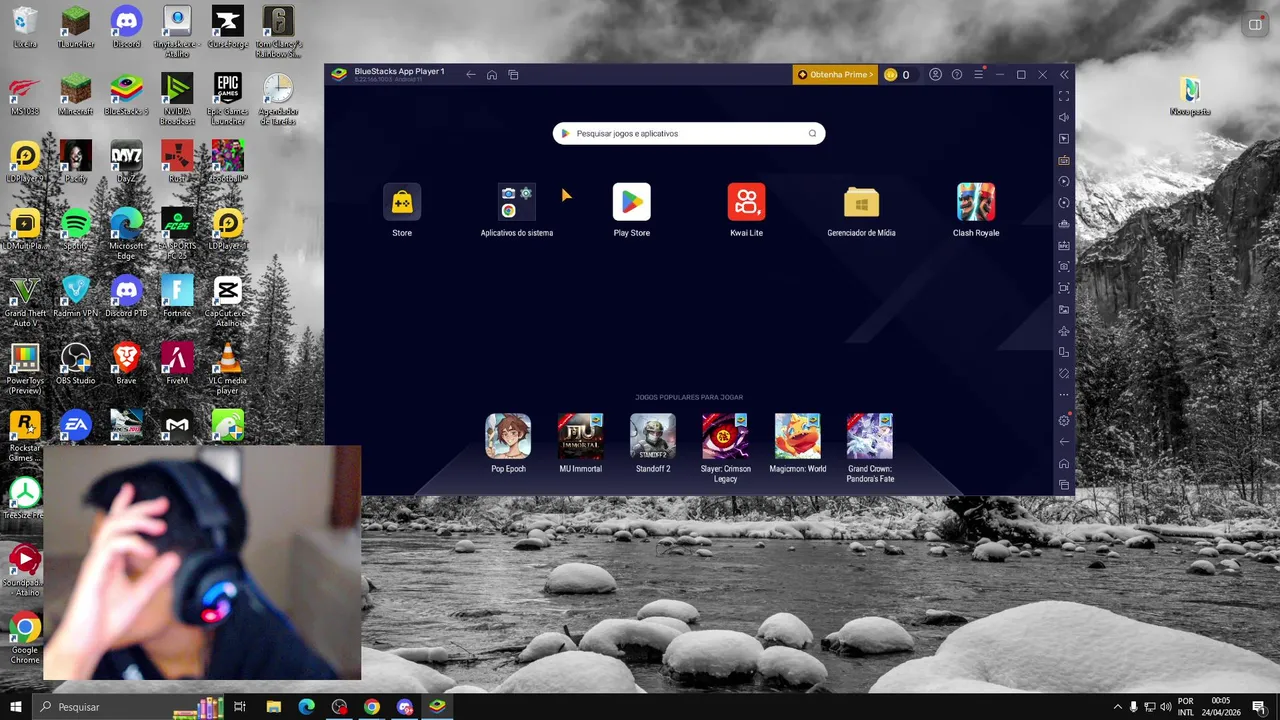Click the three-dots more icon in sidebar
The width and height of the screenshot is (1280, 720).
pyautogui.click(x=1064, y=394)
